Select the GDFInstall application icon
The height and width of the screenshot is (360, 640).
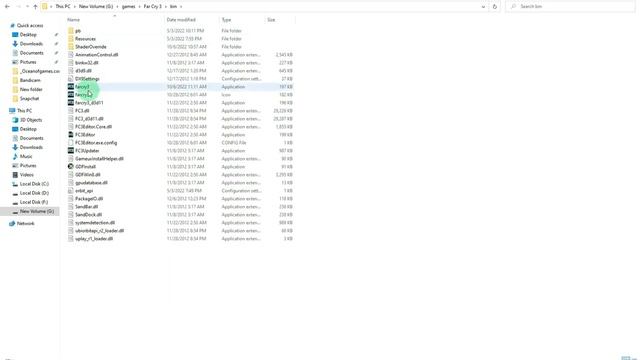pos(71,167)
